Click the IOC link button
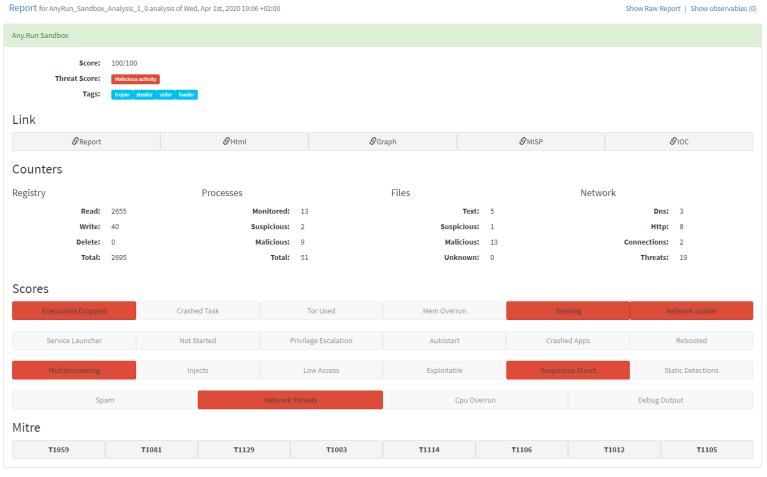 point(679,142)
